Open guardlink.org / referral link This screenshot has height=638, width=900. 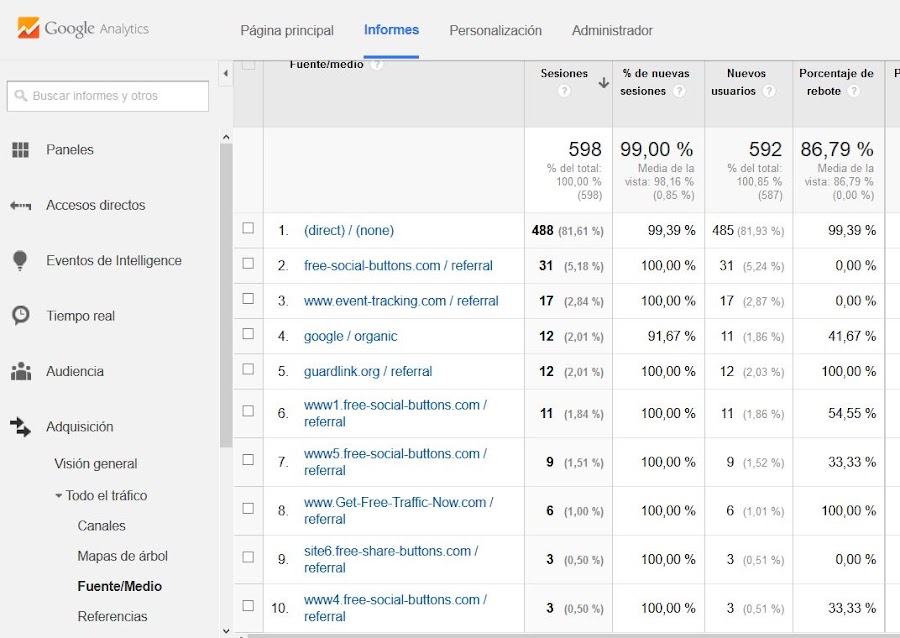368,372
